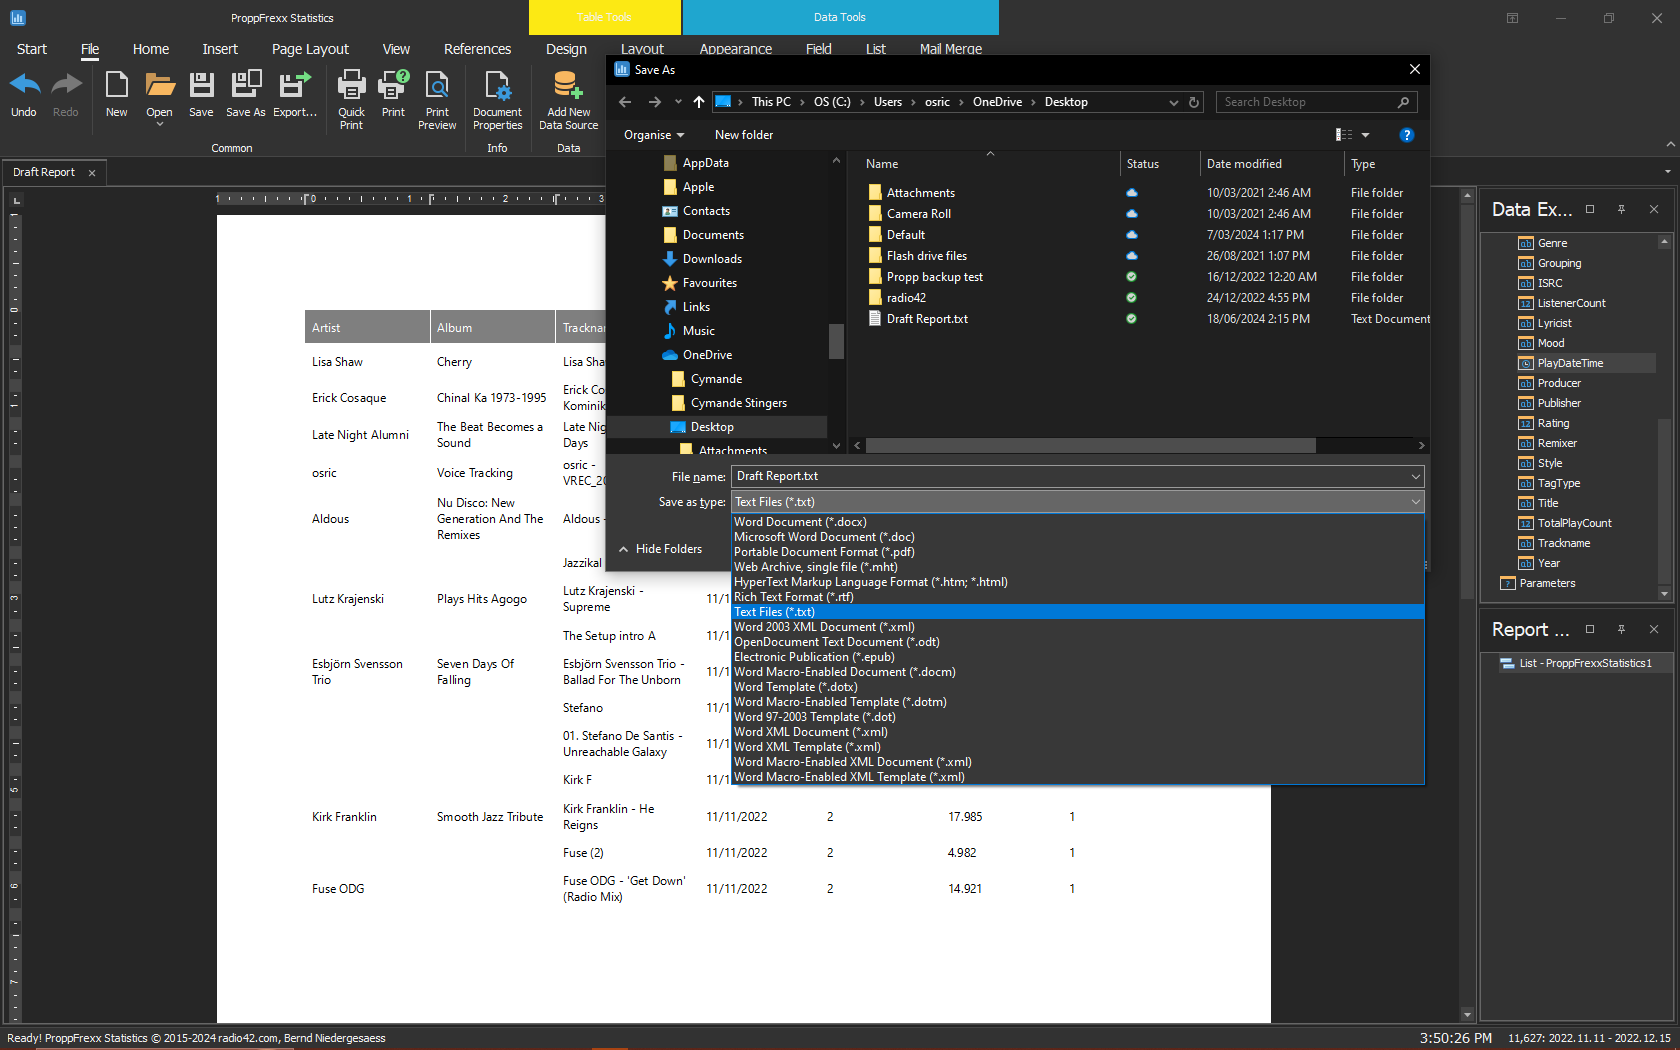Viewport: 1680px width, 1050px height.
Task: Open the help icon in Save As dialog
Action: point(1406,135)
